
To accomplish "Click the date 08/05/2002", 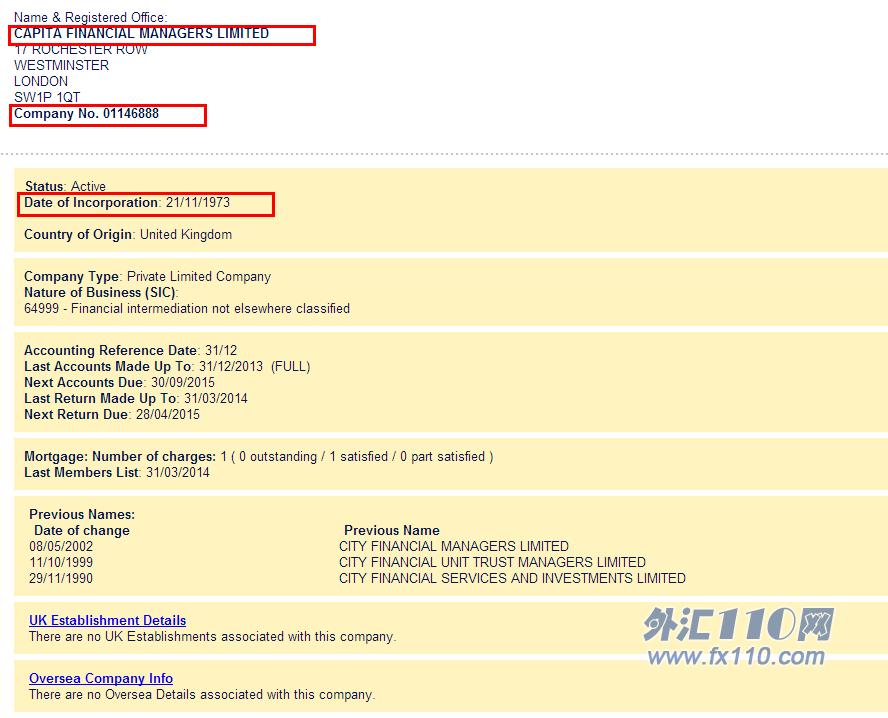I will coord(61,546).
